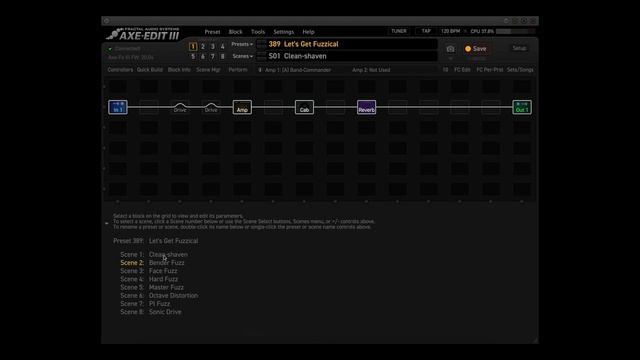This screenshot has width=640, height=360.
Task: Open FC Per-Prst
Action: [x=490, y=70]
